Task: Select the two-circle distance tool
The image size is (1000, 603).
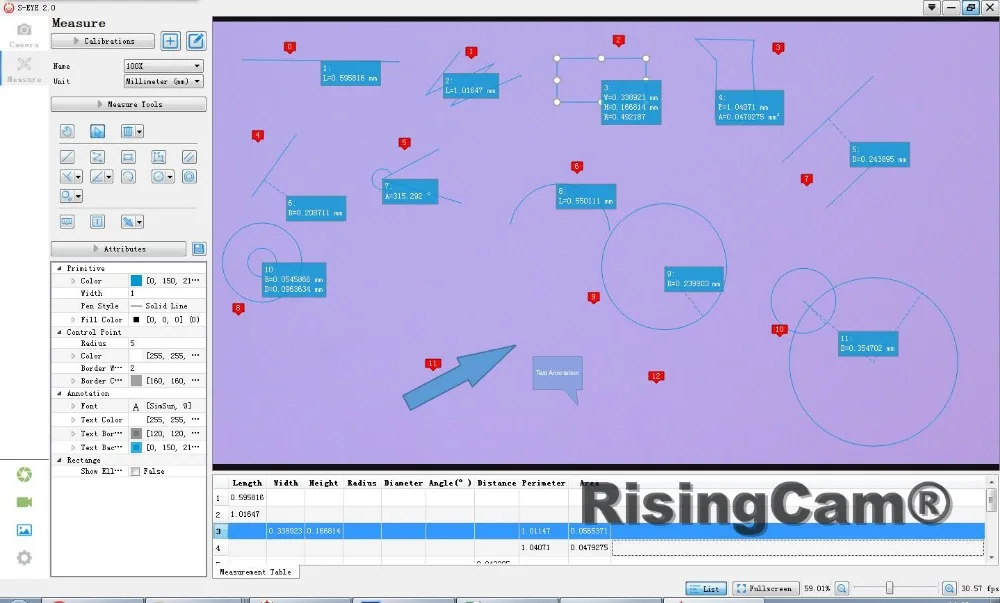Action: 66,196
